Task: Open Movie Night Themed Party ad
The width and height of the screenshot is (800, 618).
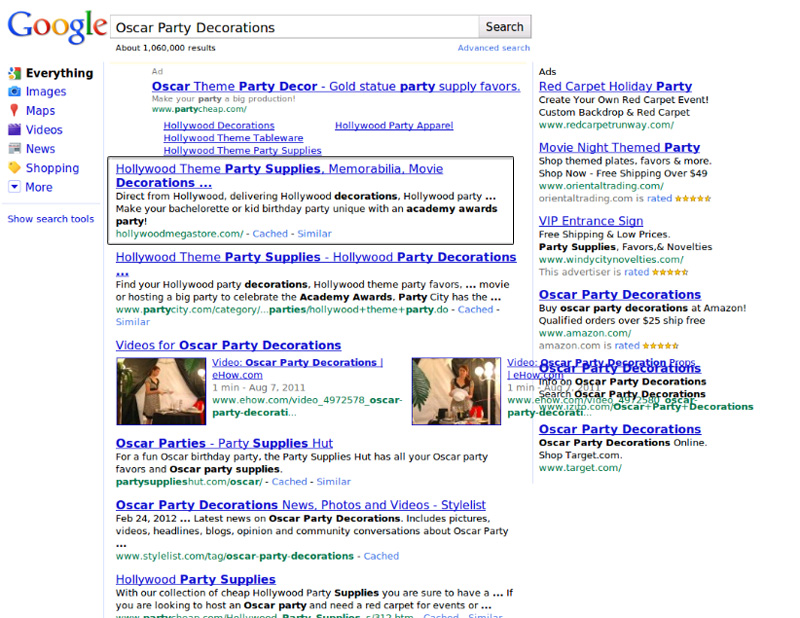Action: pyautogui.click(x=619, y=147)
